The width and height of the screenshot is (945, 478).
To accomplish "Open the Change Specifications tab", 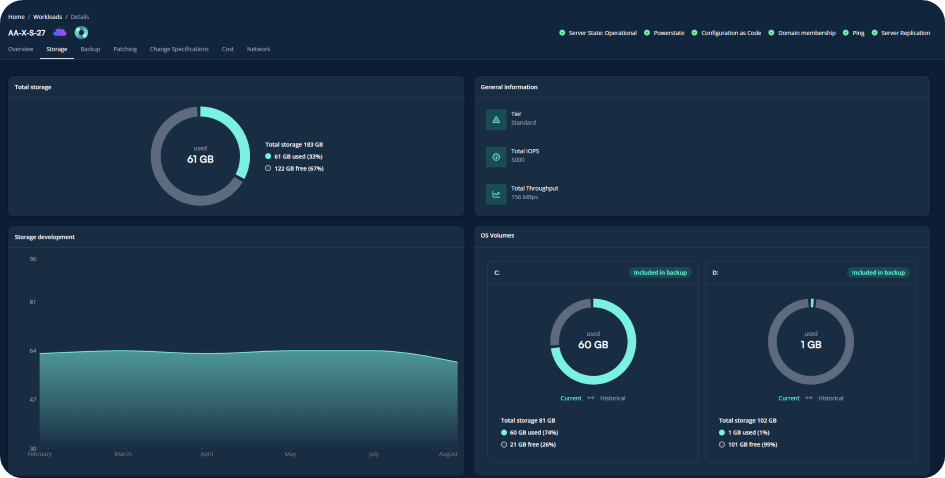I will [x=179, y=49].
